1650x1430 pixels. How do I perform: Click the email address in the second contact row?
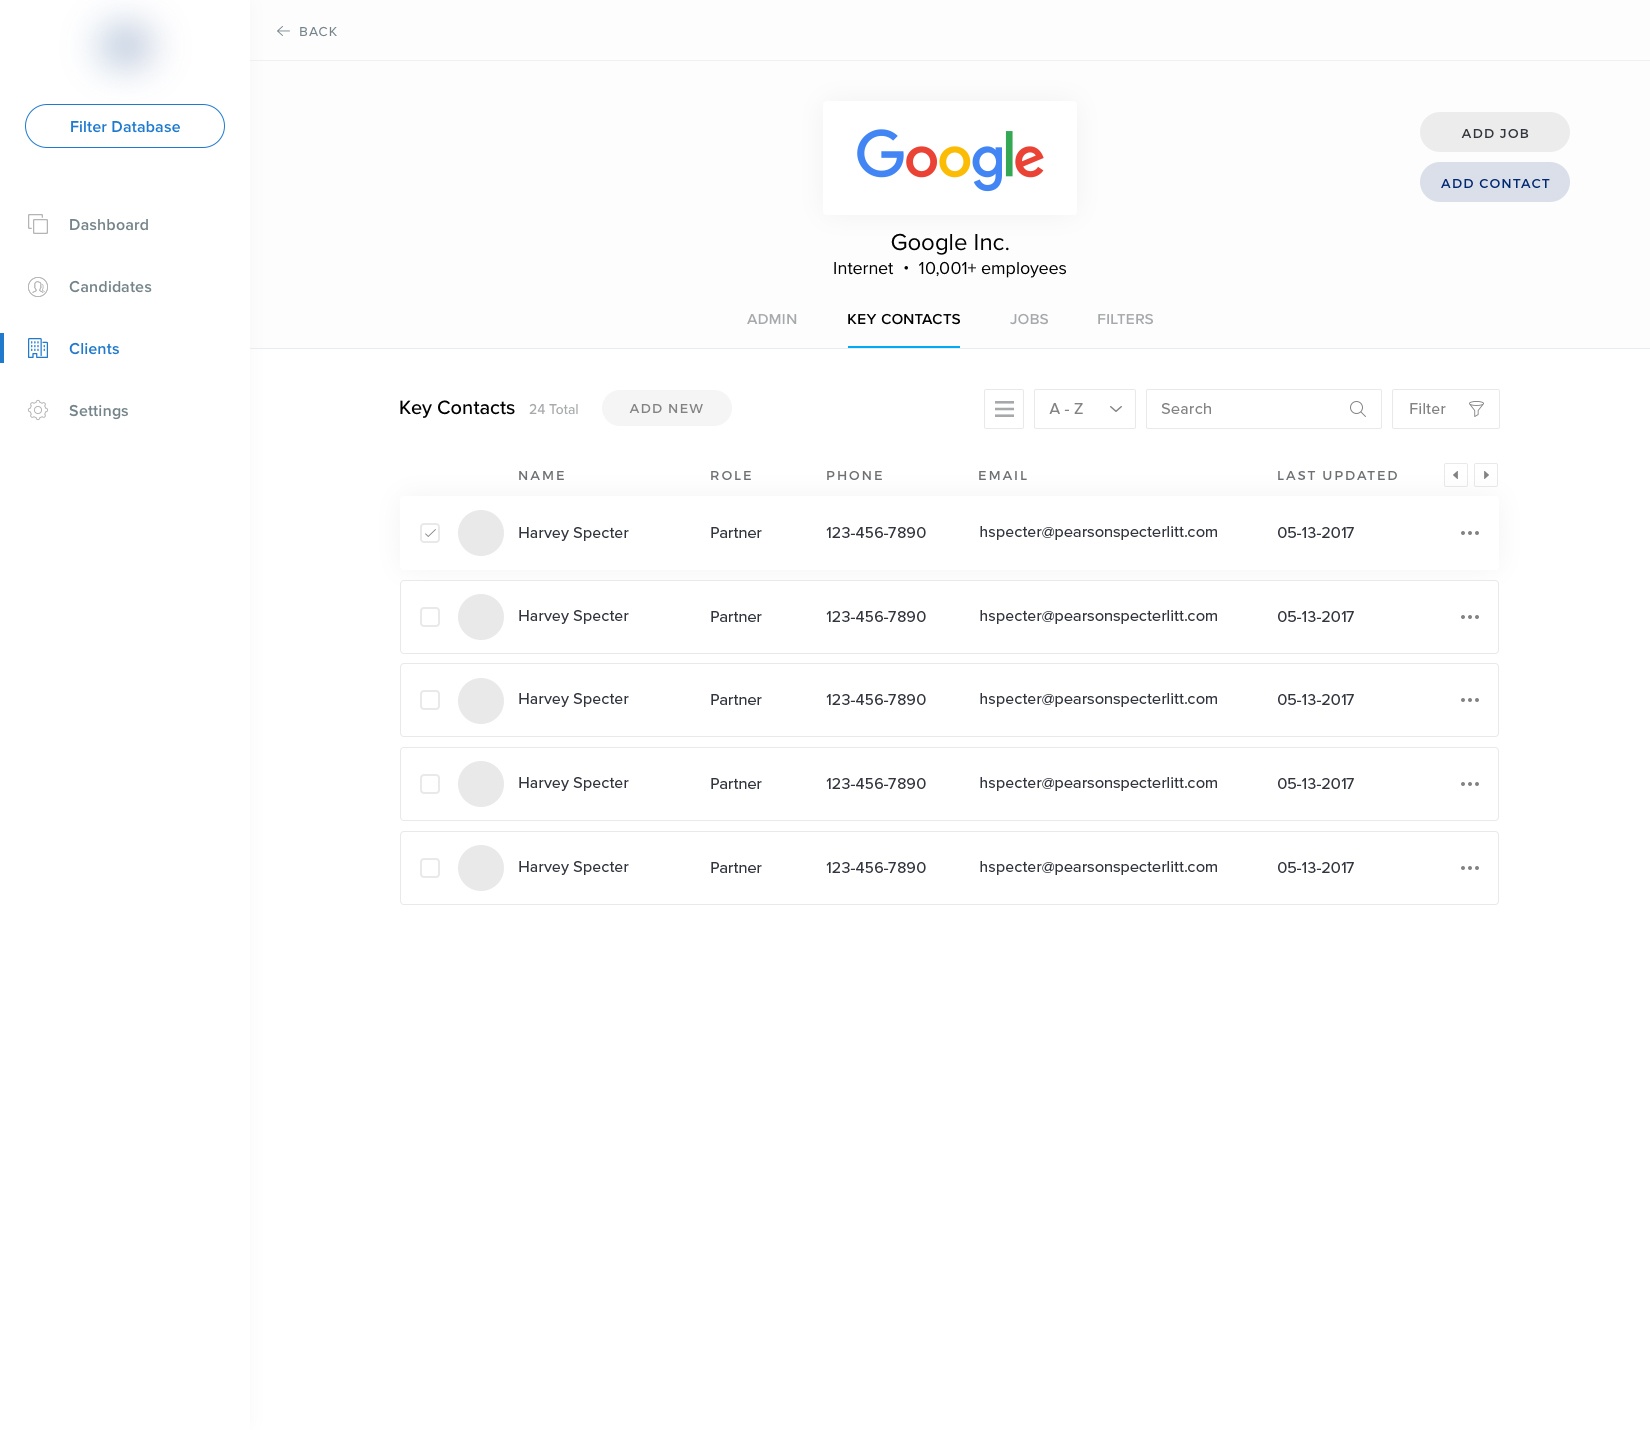click(1098, 616)
